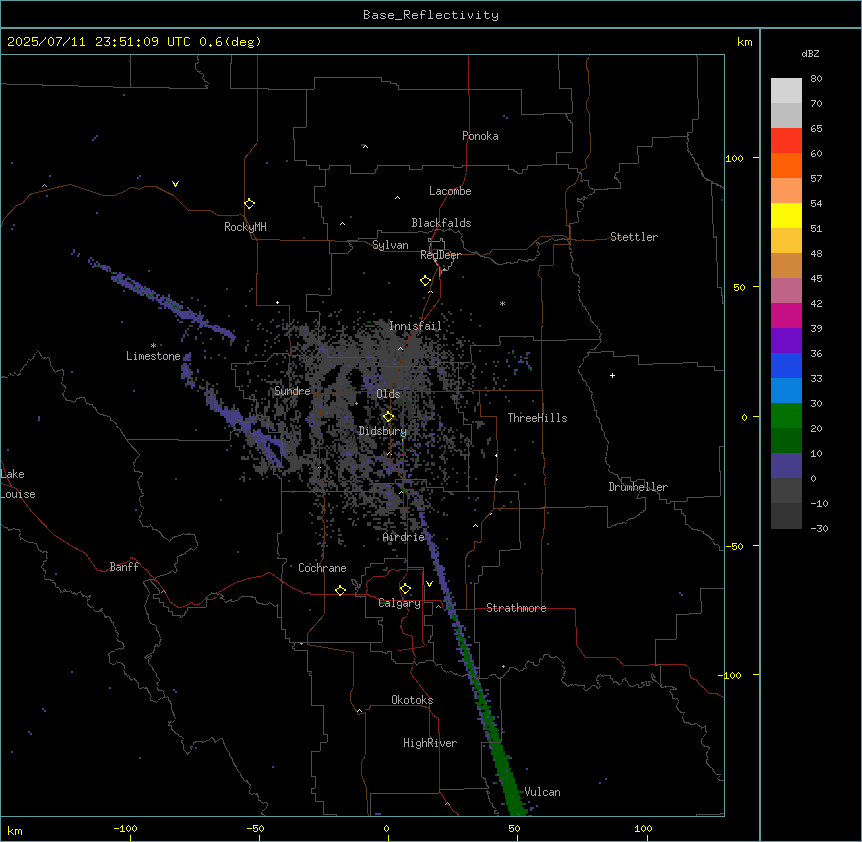Image resolution: width=862 pixels, height=842 pixels.
Task: Click the 80 value on dBZ legend
Action: (816, 79)
